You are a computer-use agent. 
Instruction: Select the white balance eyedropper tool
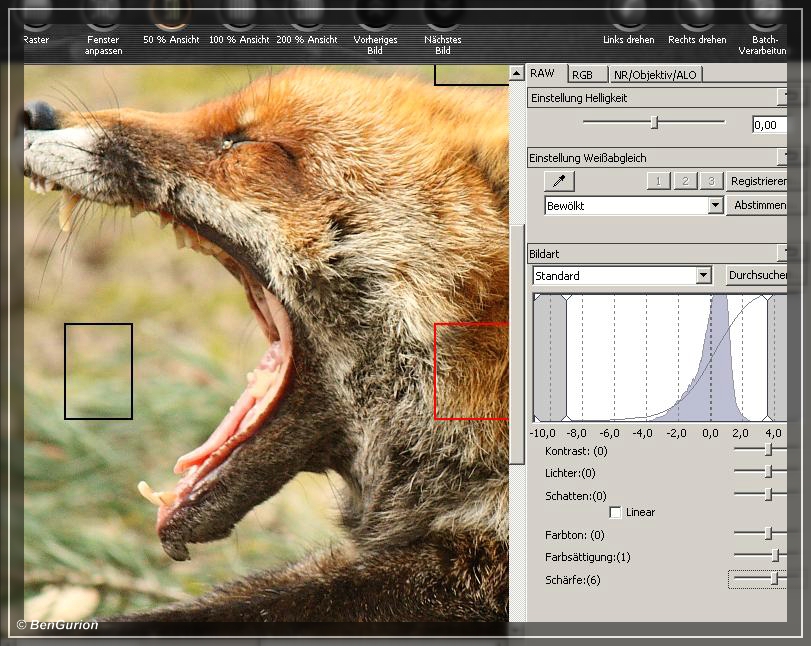coord(560,181)
